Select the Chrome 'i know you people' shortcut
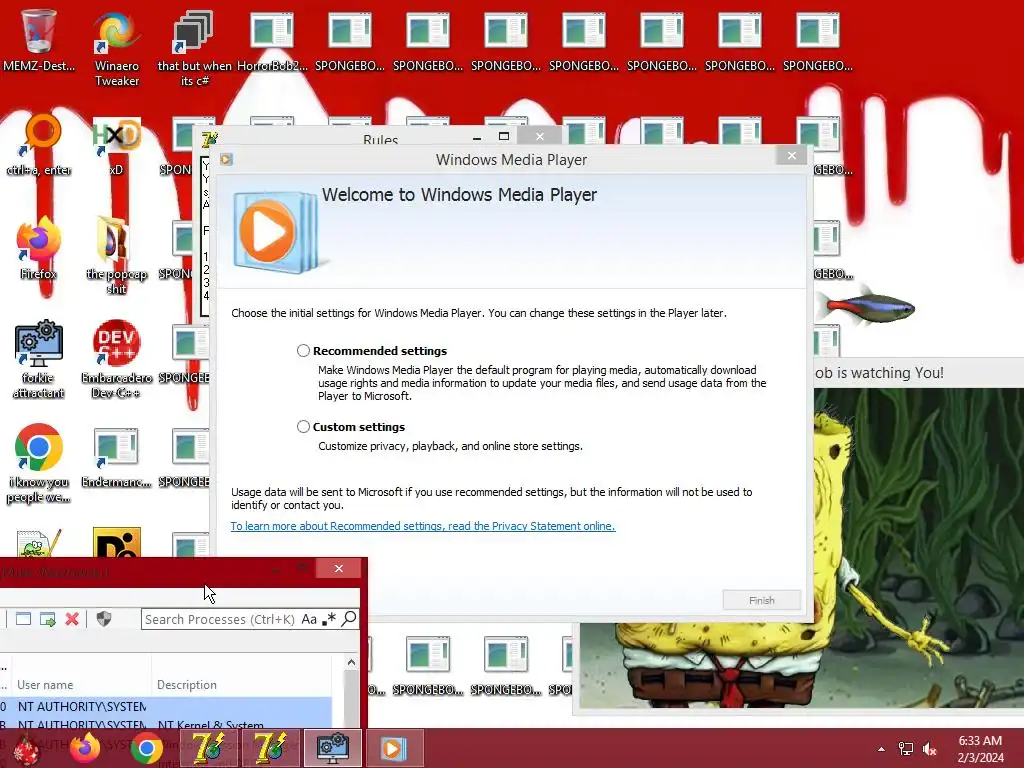Screen dimensions: 1024x768 pos(39,464)
